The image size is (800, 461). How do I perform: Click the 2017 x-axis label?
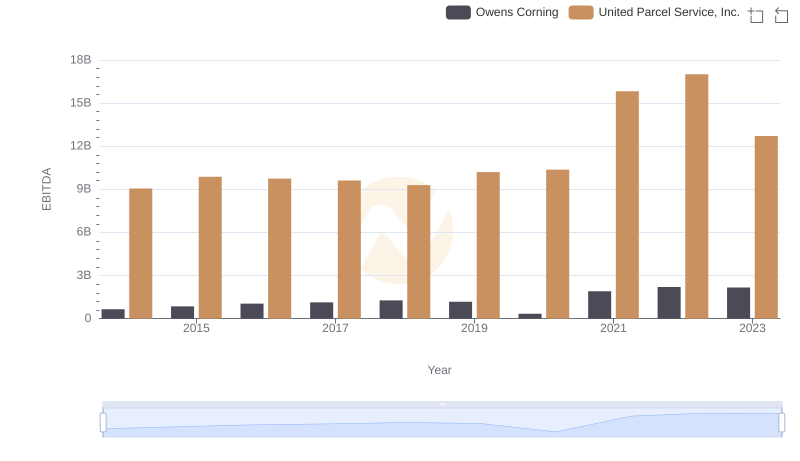(x=335, y=328)
